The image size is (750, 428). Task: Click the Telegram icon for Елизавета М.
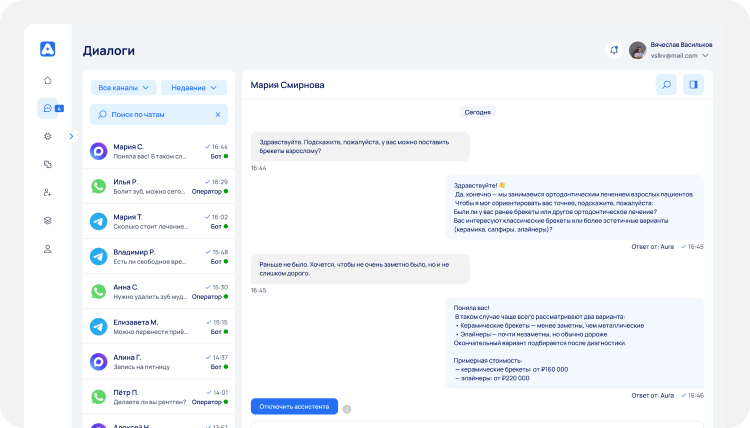99,327
